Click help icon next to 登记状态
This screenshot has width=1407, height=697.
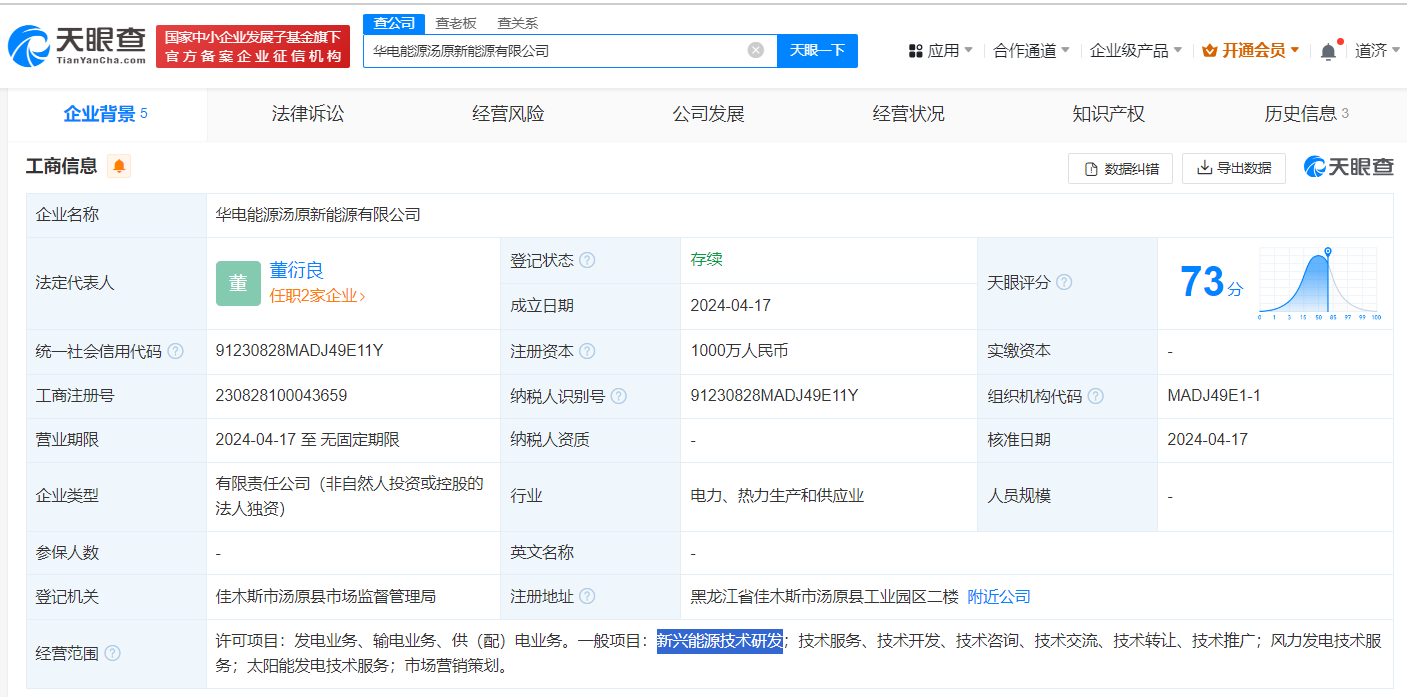pos(587,261)
